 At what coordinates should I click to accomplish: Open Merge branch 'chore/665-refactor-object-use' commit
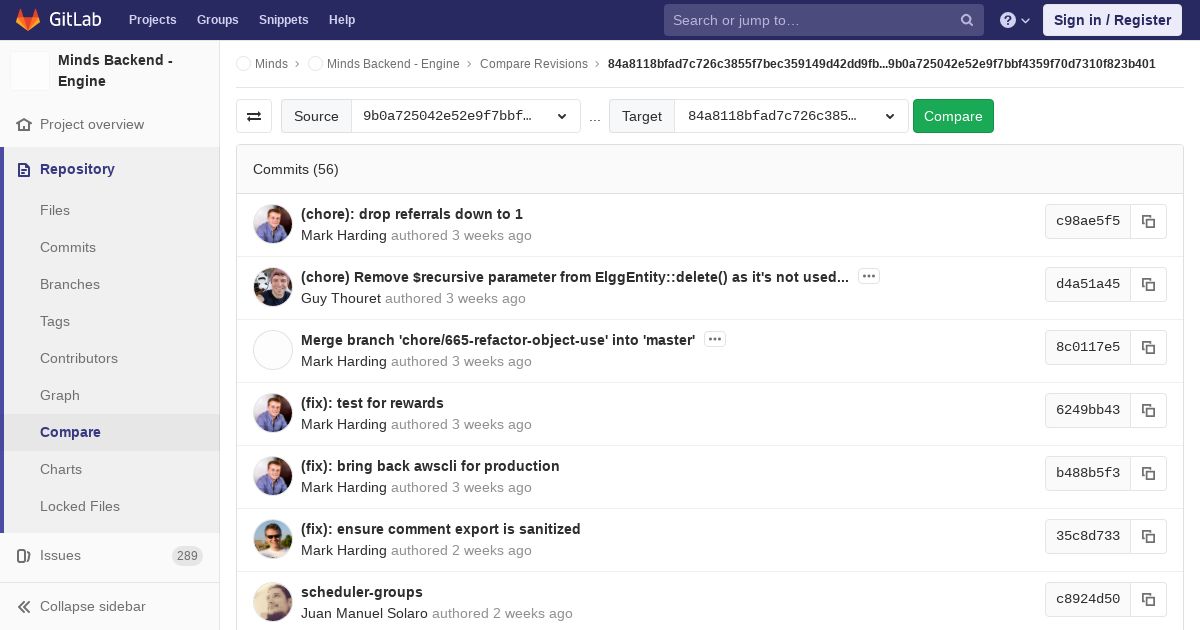pyautogui.click(x=498, y=340)
